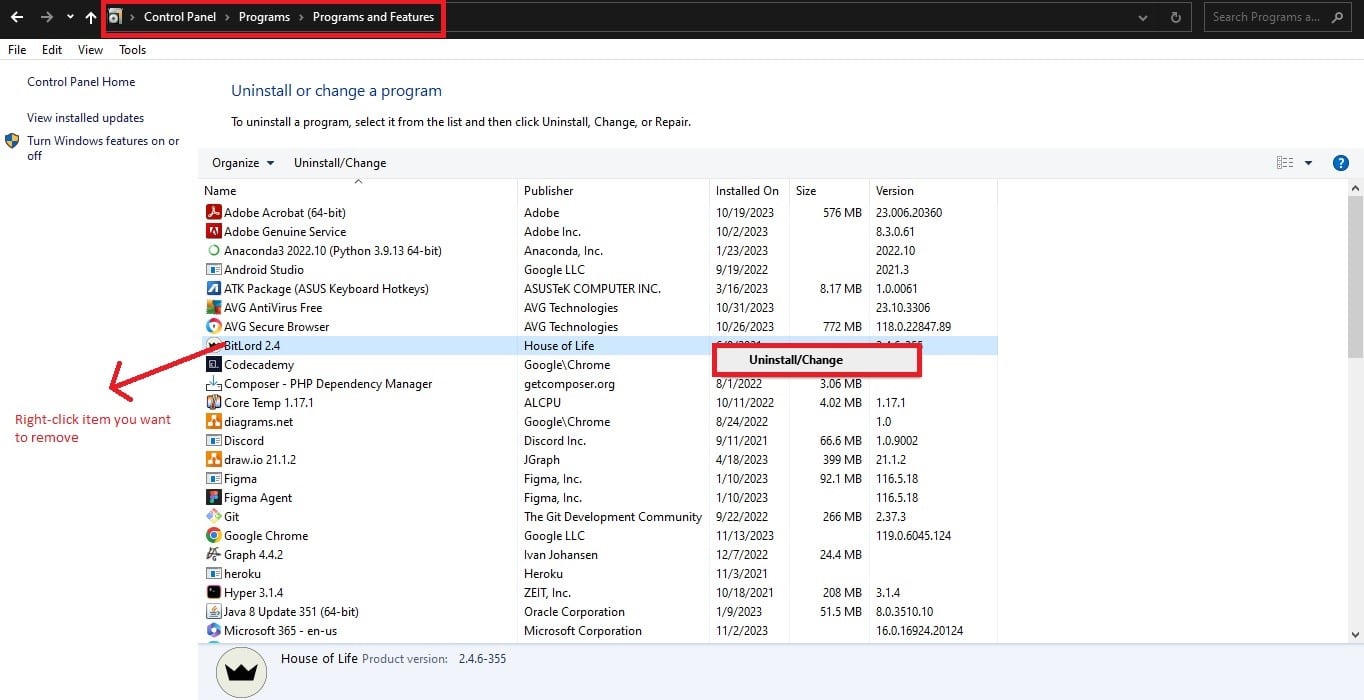This screenshot has width=1364, height=700.
Task: Select the diagrams.net icon
Action: pyautogui.click(x=213, y=421)
